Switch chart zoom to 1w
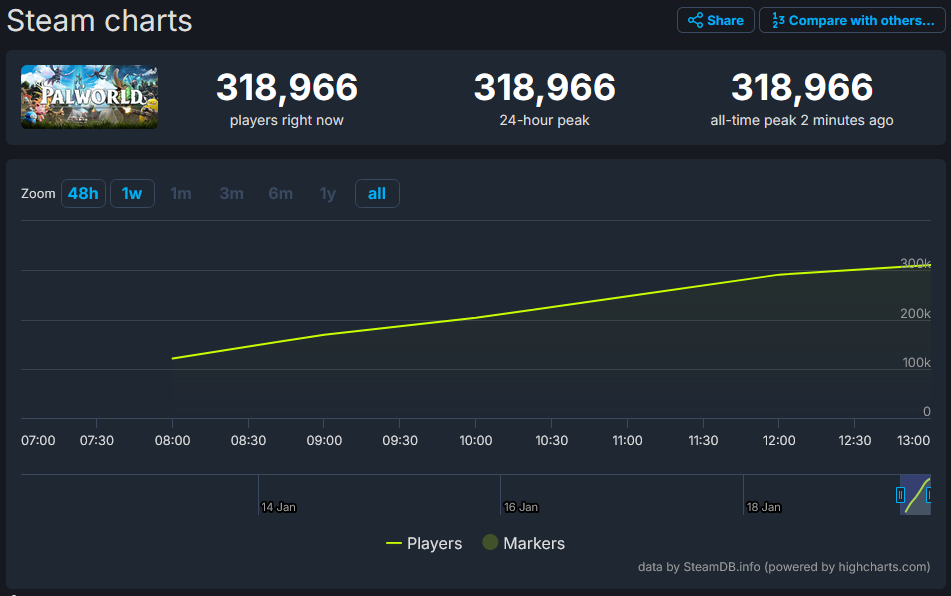 click(132, 193)
